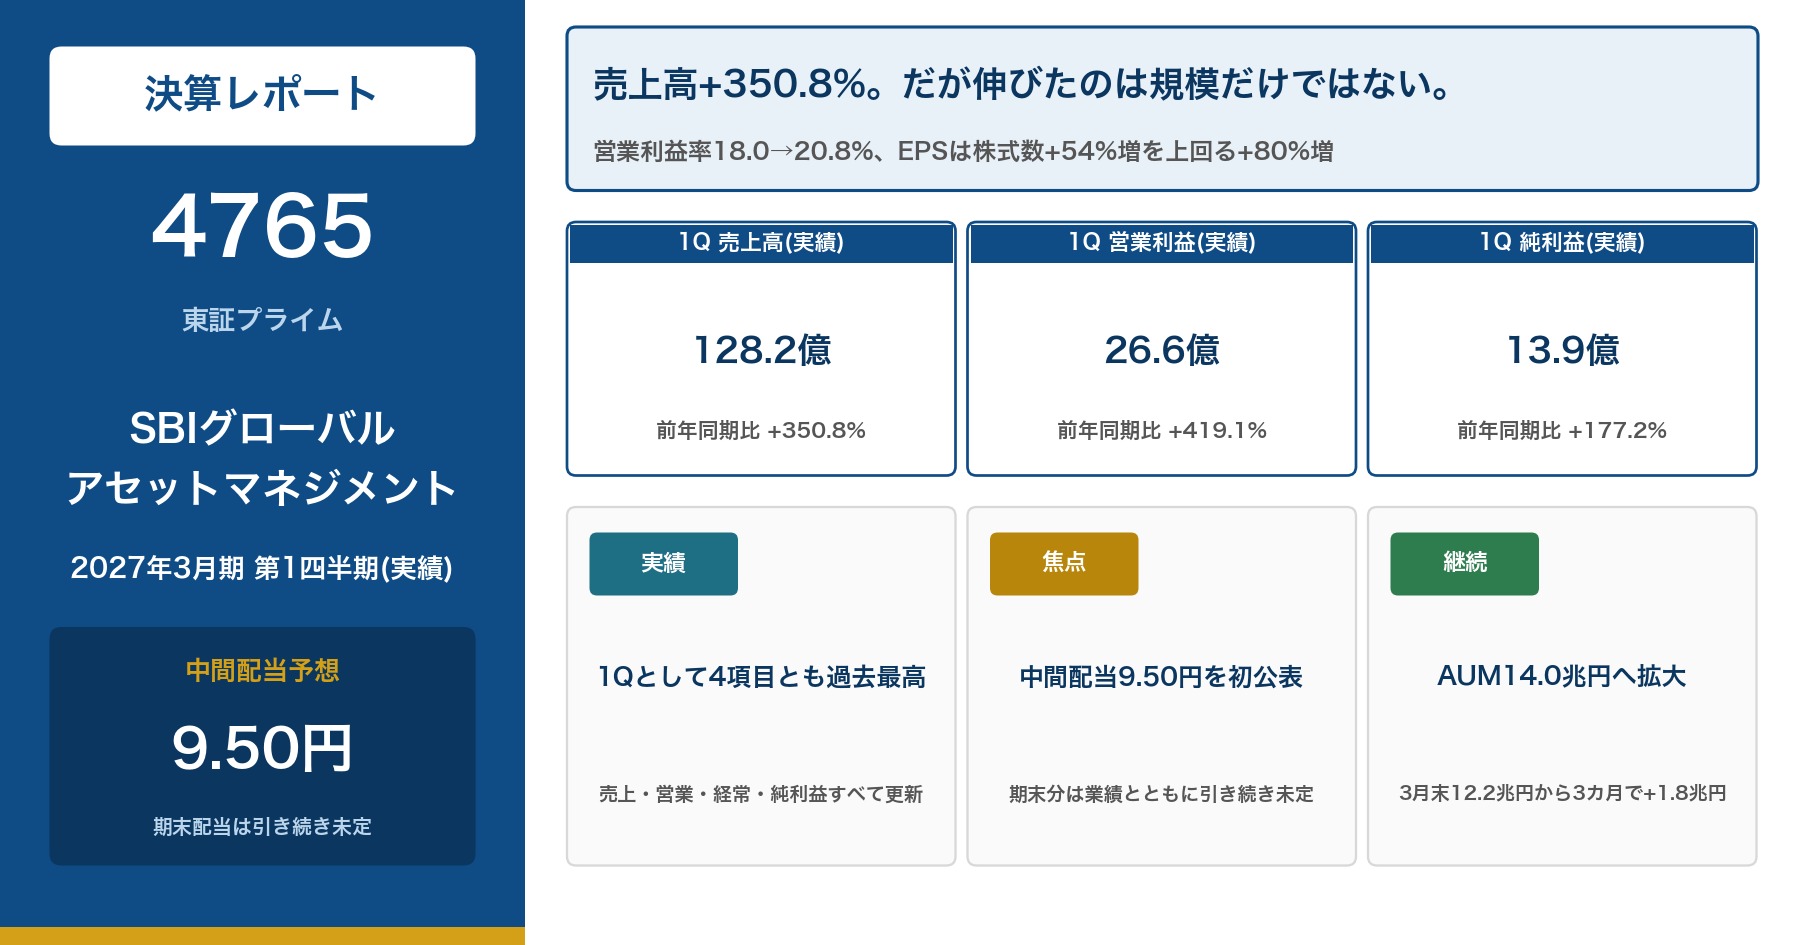The width and height of the screenshot is (1800, 945).
Task: Click AUM14.0兆円へ拡大 text
Action: pos(1562,677)
